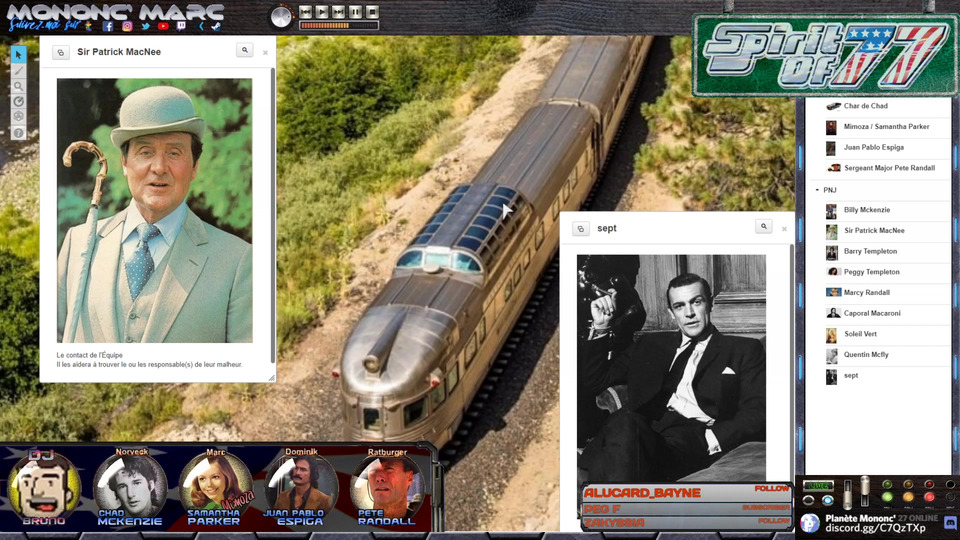This screenshot has height=540, width=960.
Task: Choose the drawing brush tool
Action: 18,70
